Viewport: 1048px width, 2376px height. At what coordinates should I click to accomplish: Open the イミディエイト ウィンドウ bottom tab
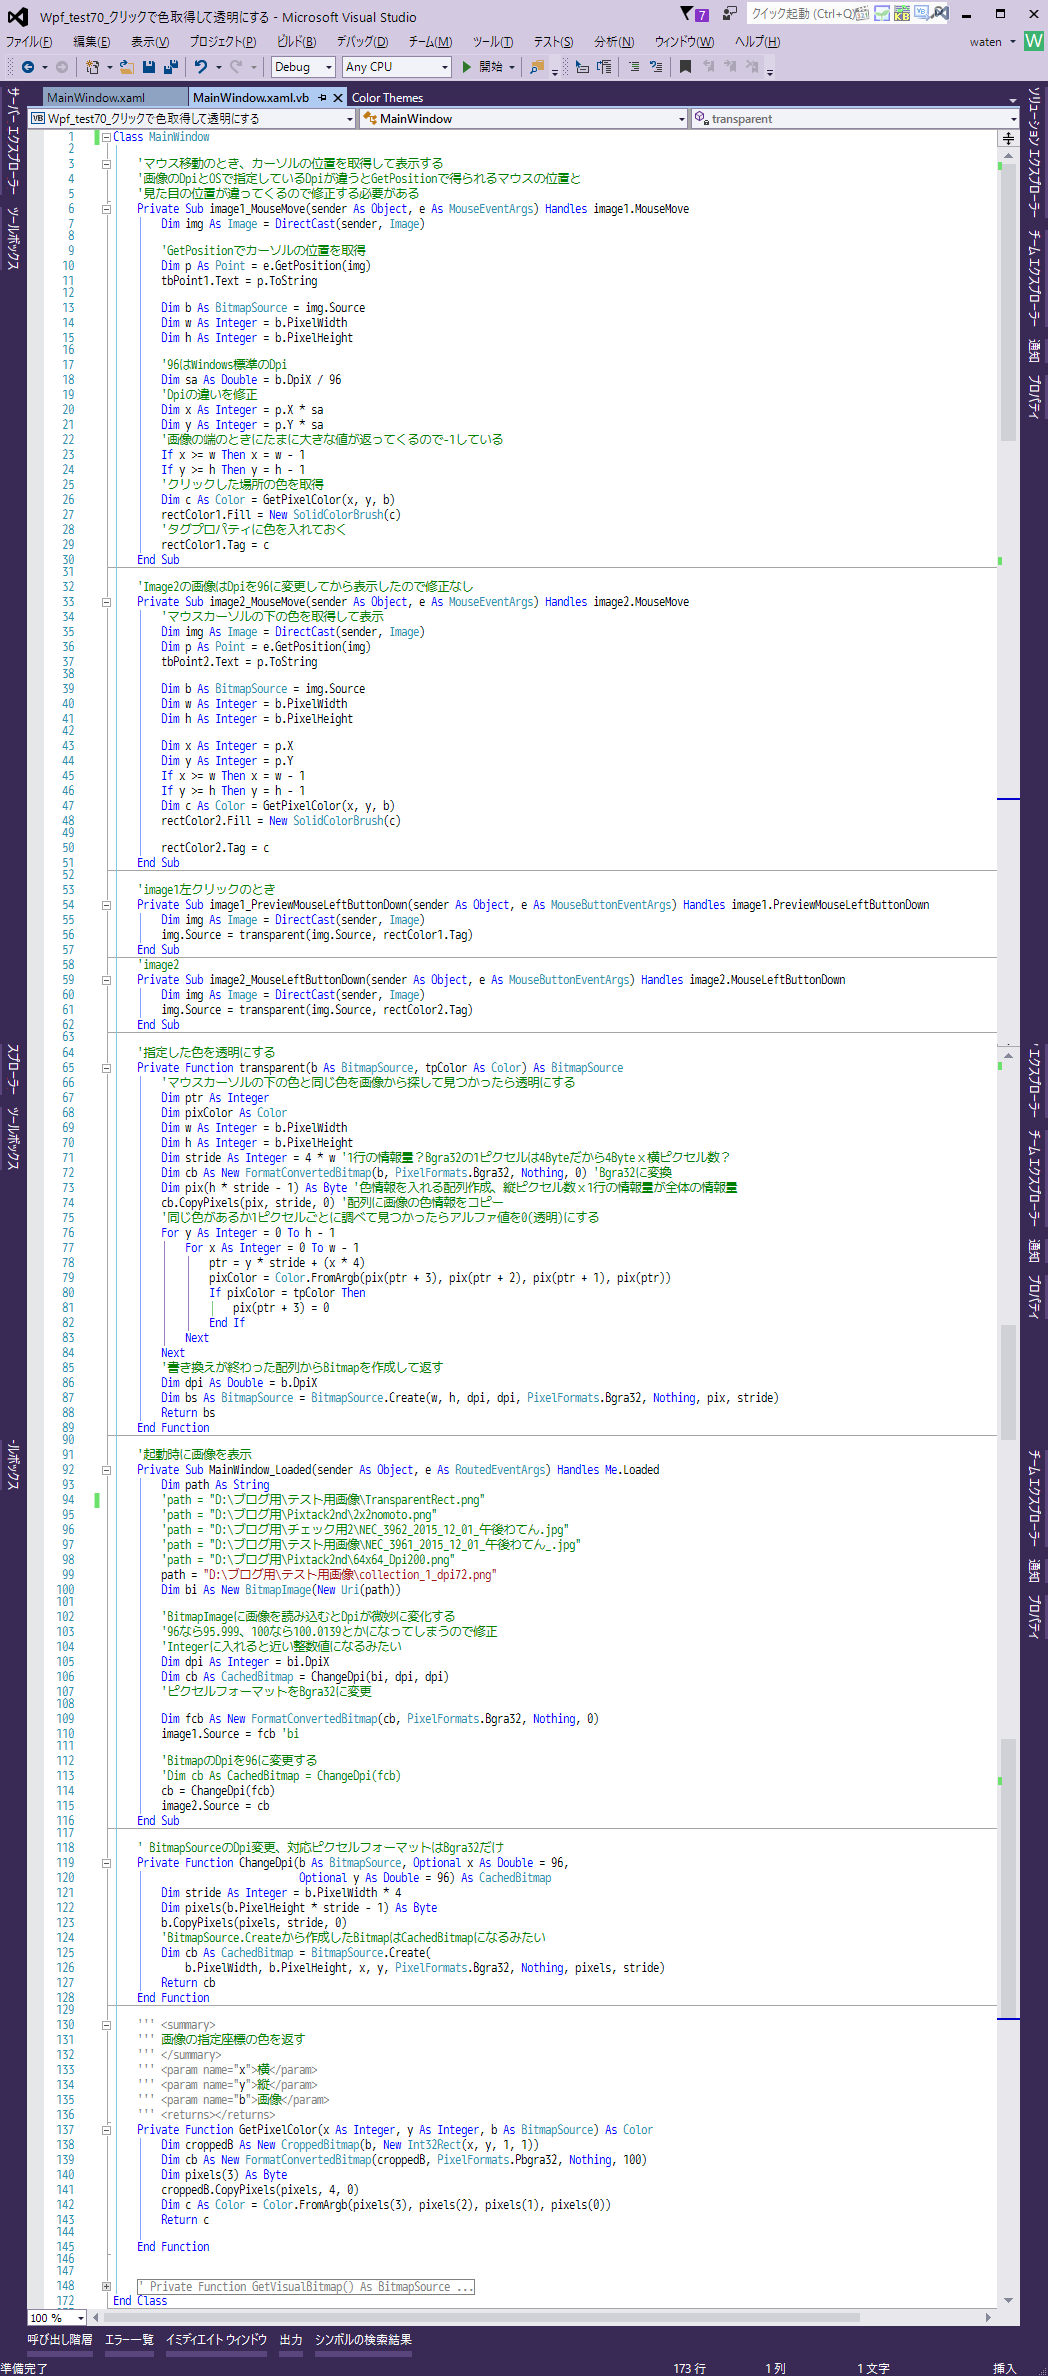(216, 2339)
